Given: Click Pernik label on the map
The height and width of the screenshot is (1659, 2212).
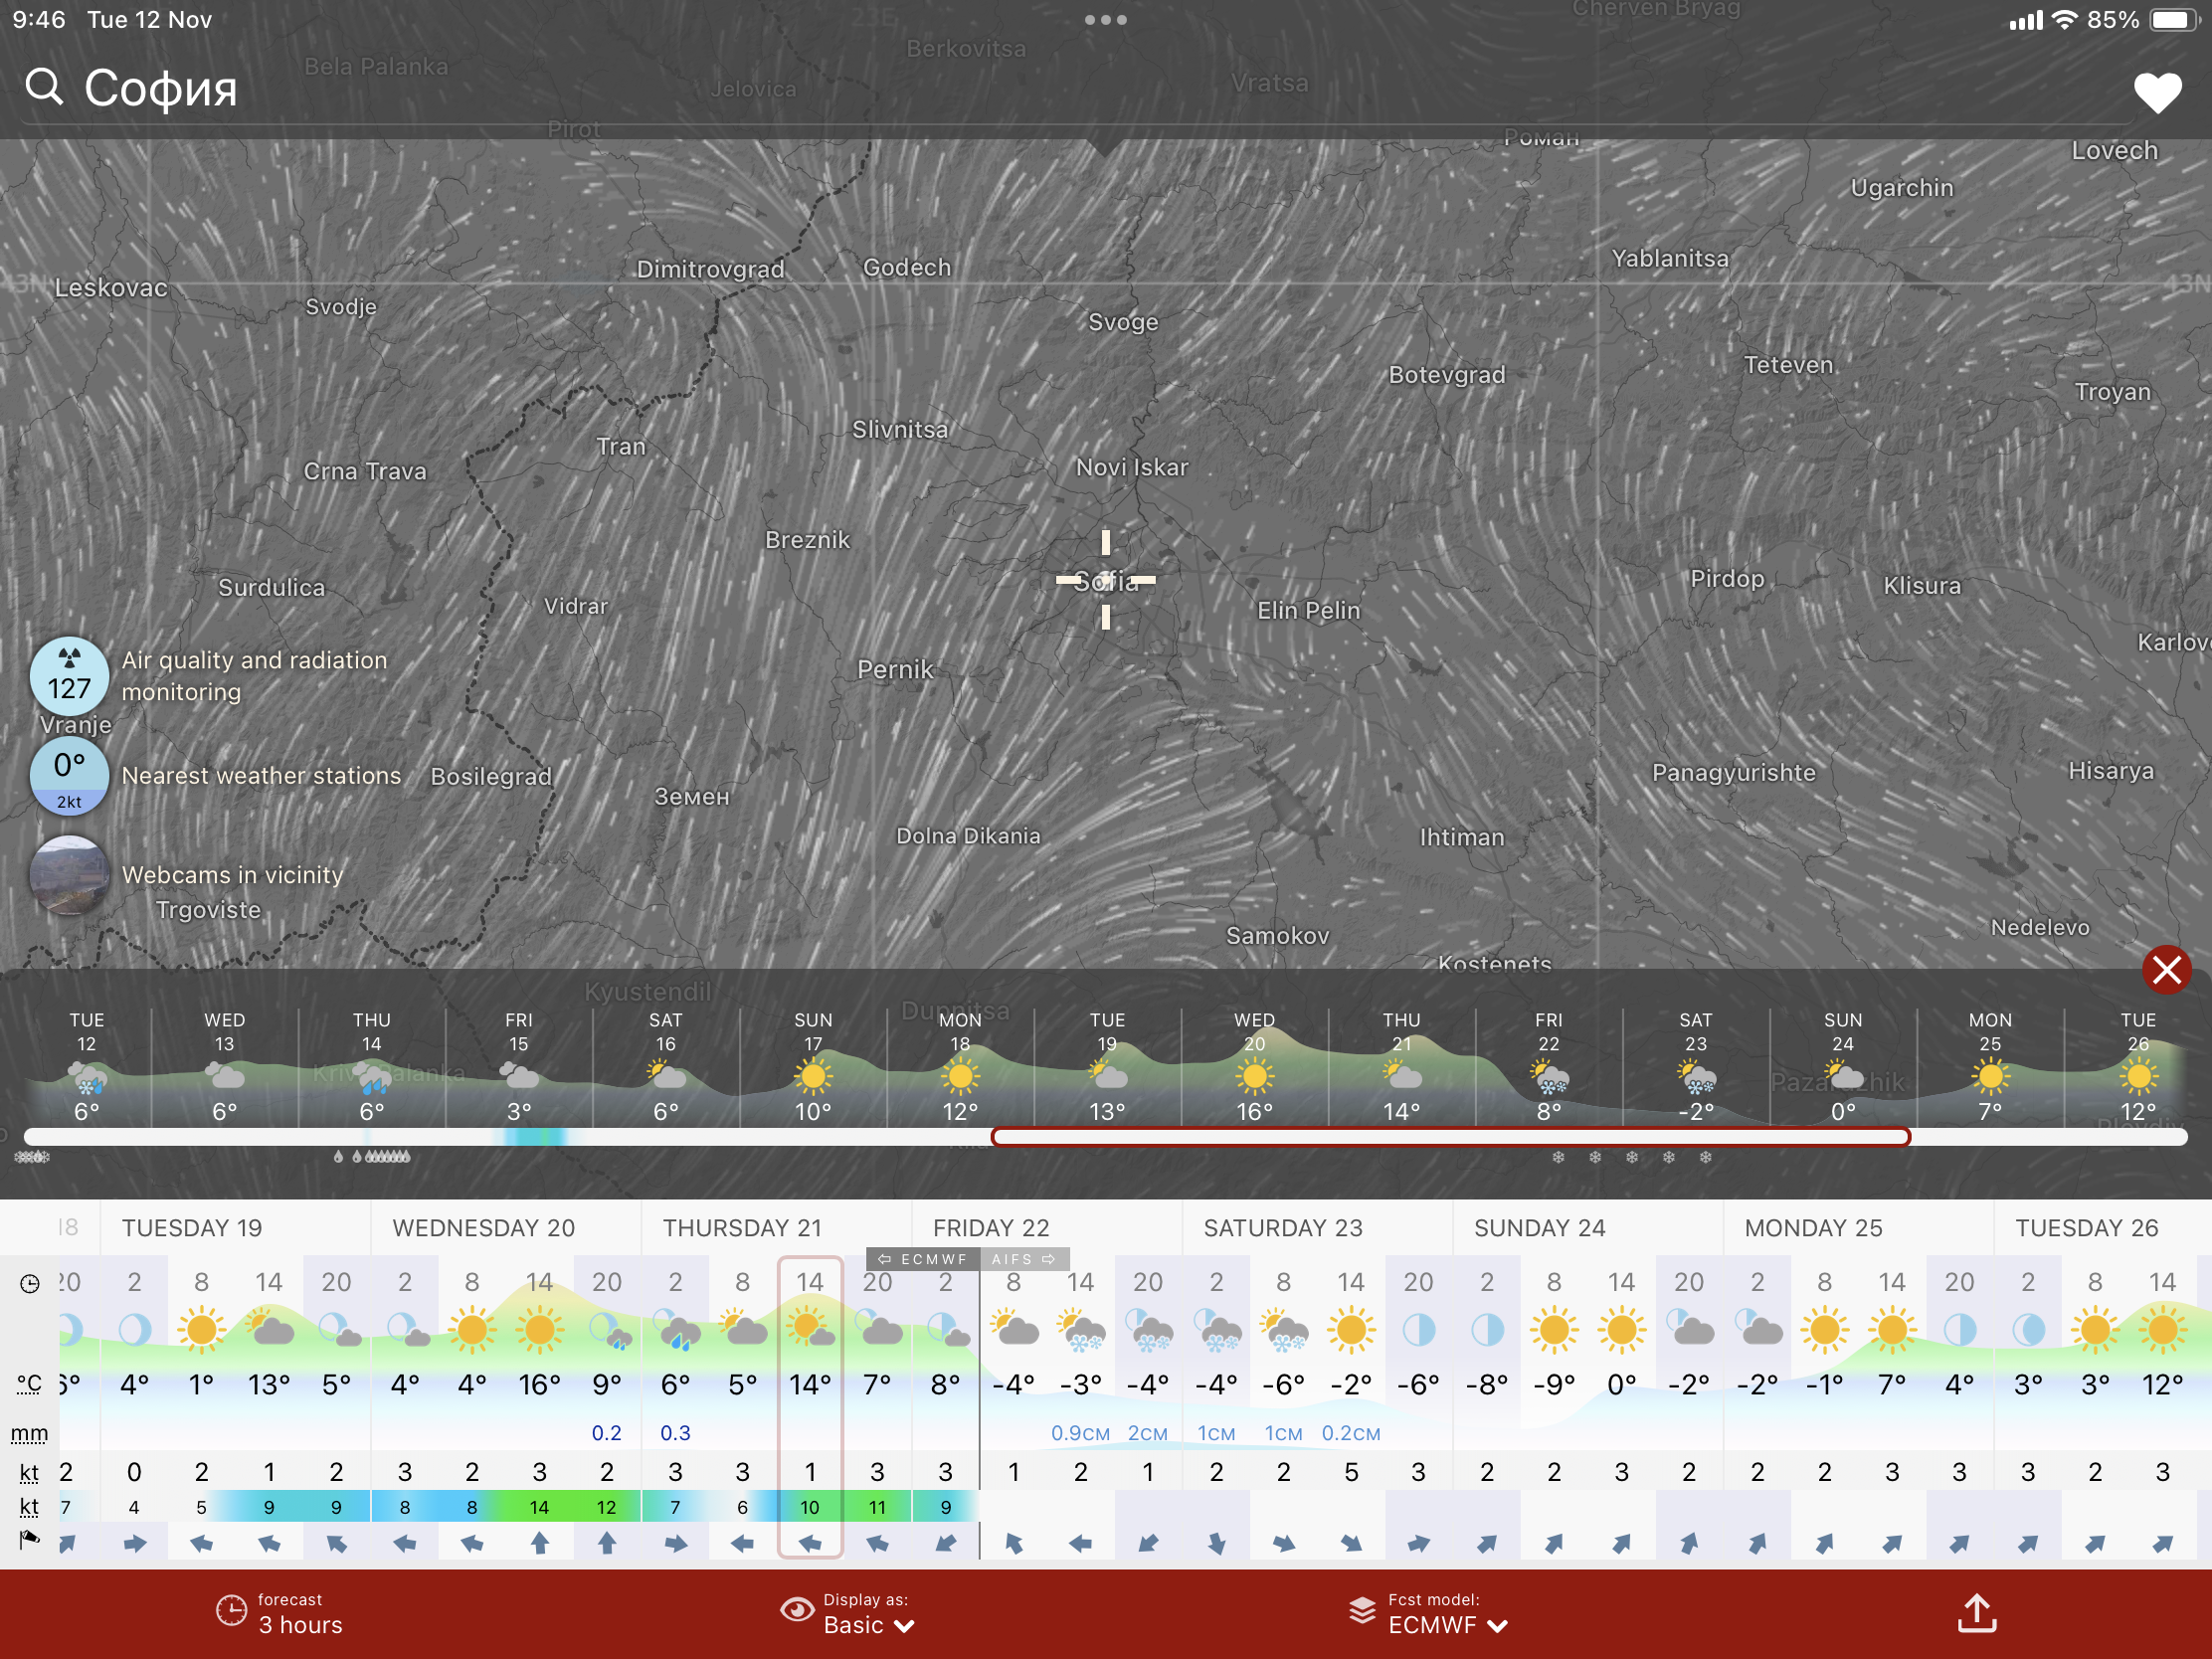Looking at the screenshot, I should click(x=895, y=669).
